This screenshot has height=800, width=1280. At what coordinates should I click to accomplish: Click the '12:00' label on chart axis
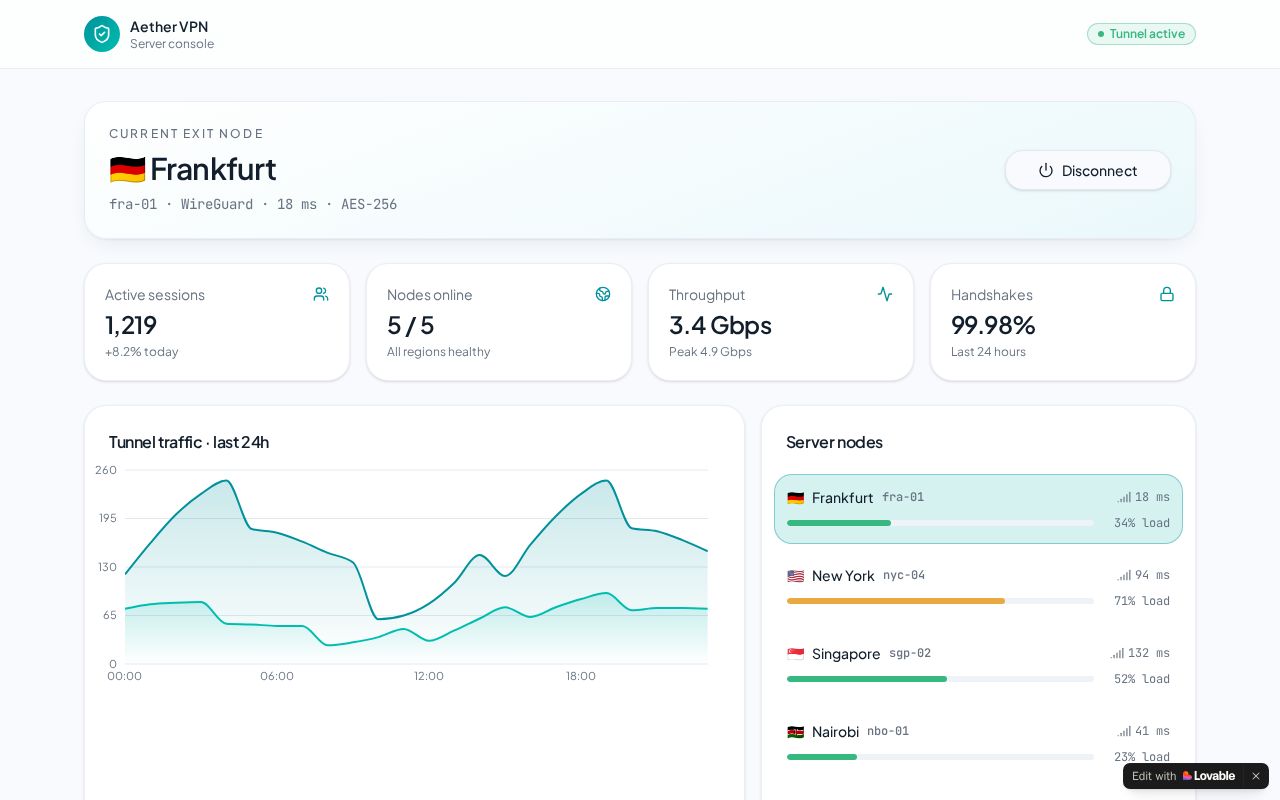click(429, 676)
